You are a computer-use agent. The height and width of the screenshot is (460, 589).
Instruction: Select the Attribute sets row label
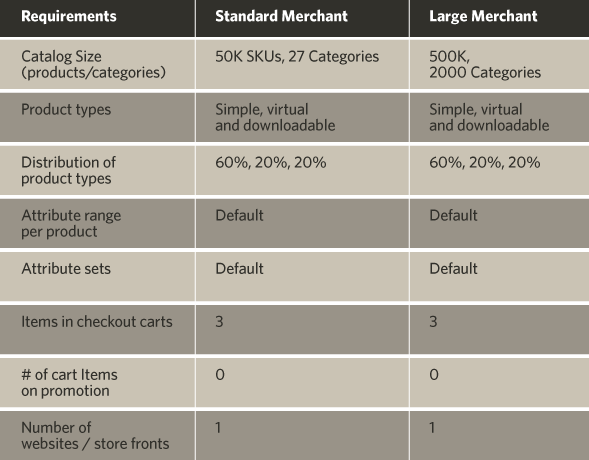(x=66, y=269)
